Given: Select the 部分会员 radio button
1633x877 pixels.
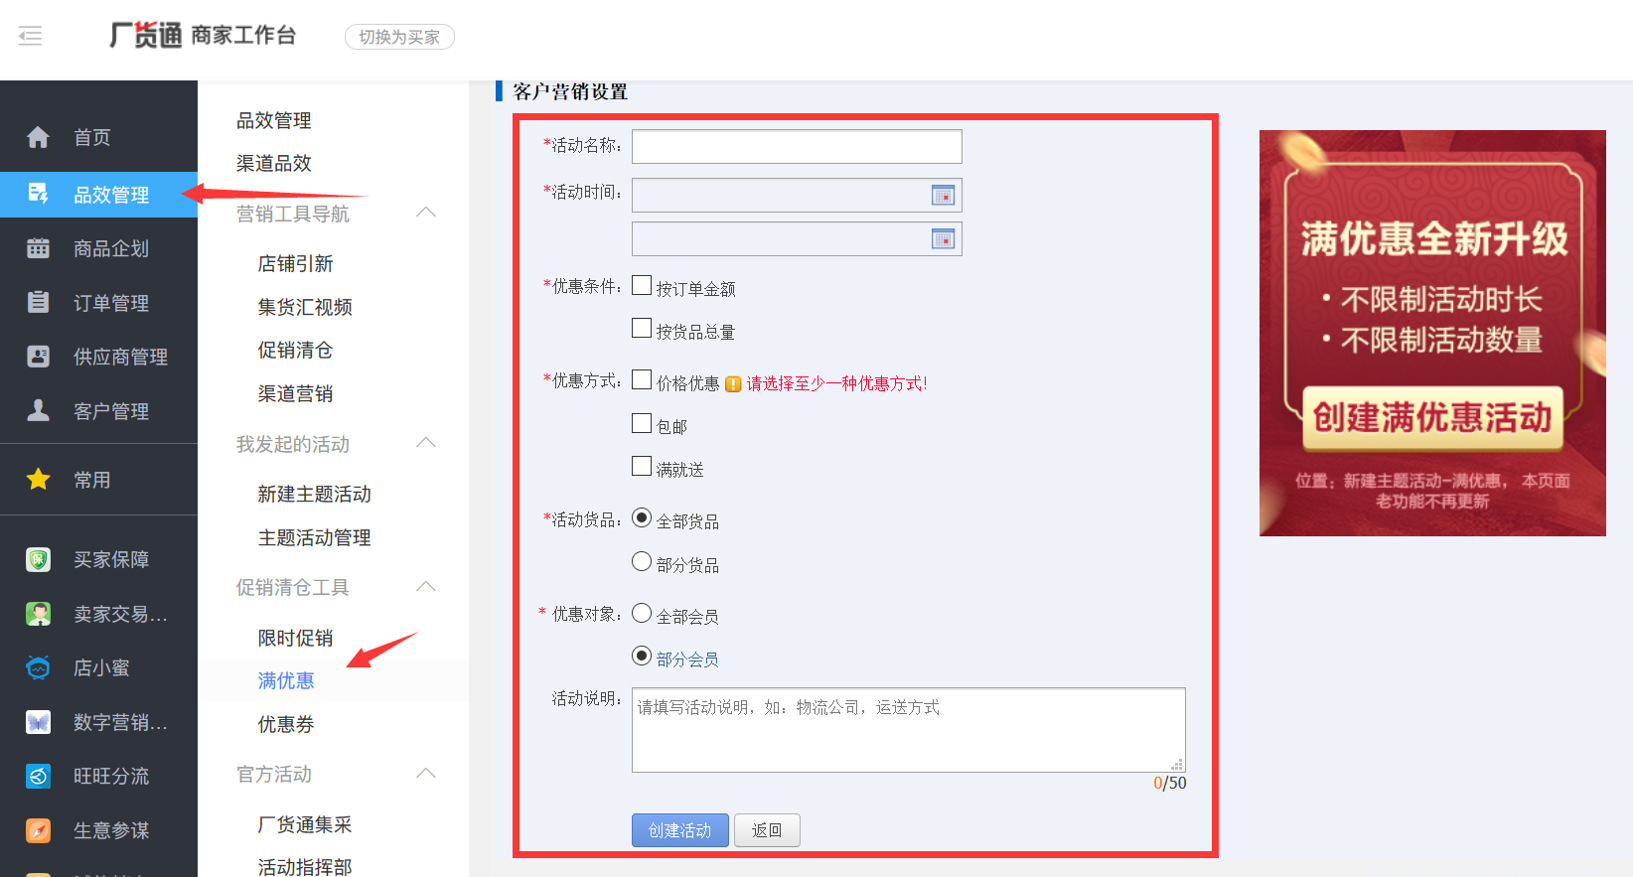Looking at the screenshot, I should tap(642, 656).
